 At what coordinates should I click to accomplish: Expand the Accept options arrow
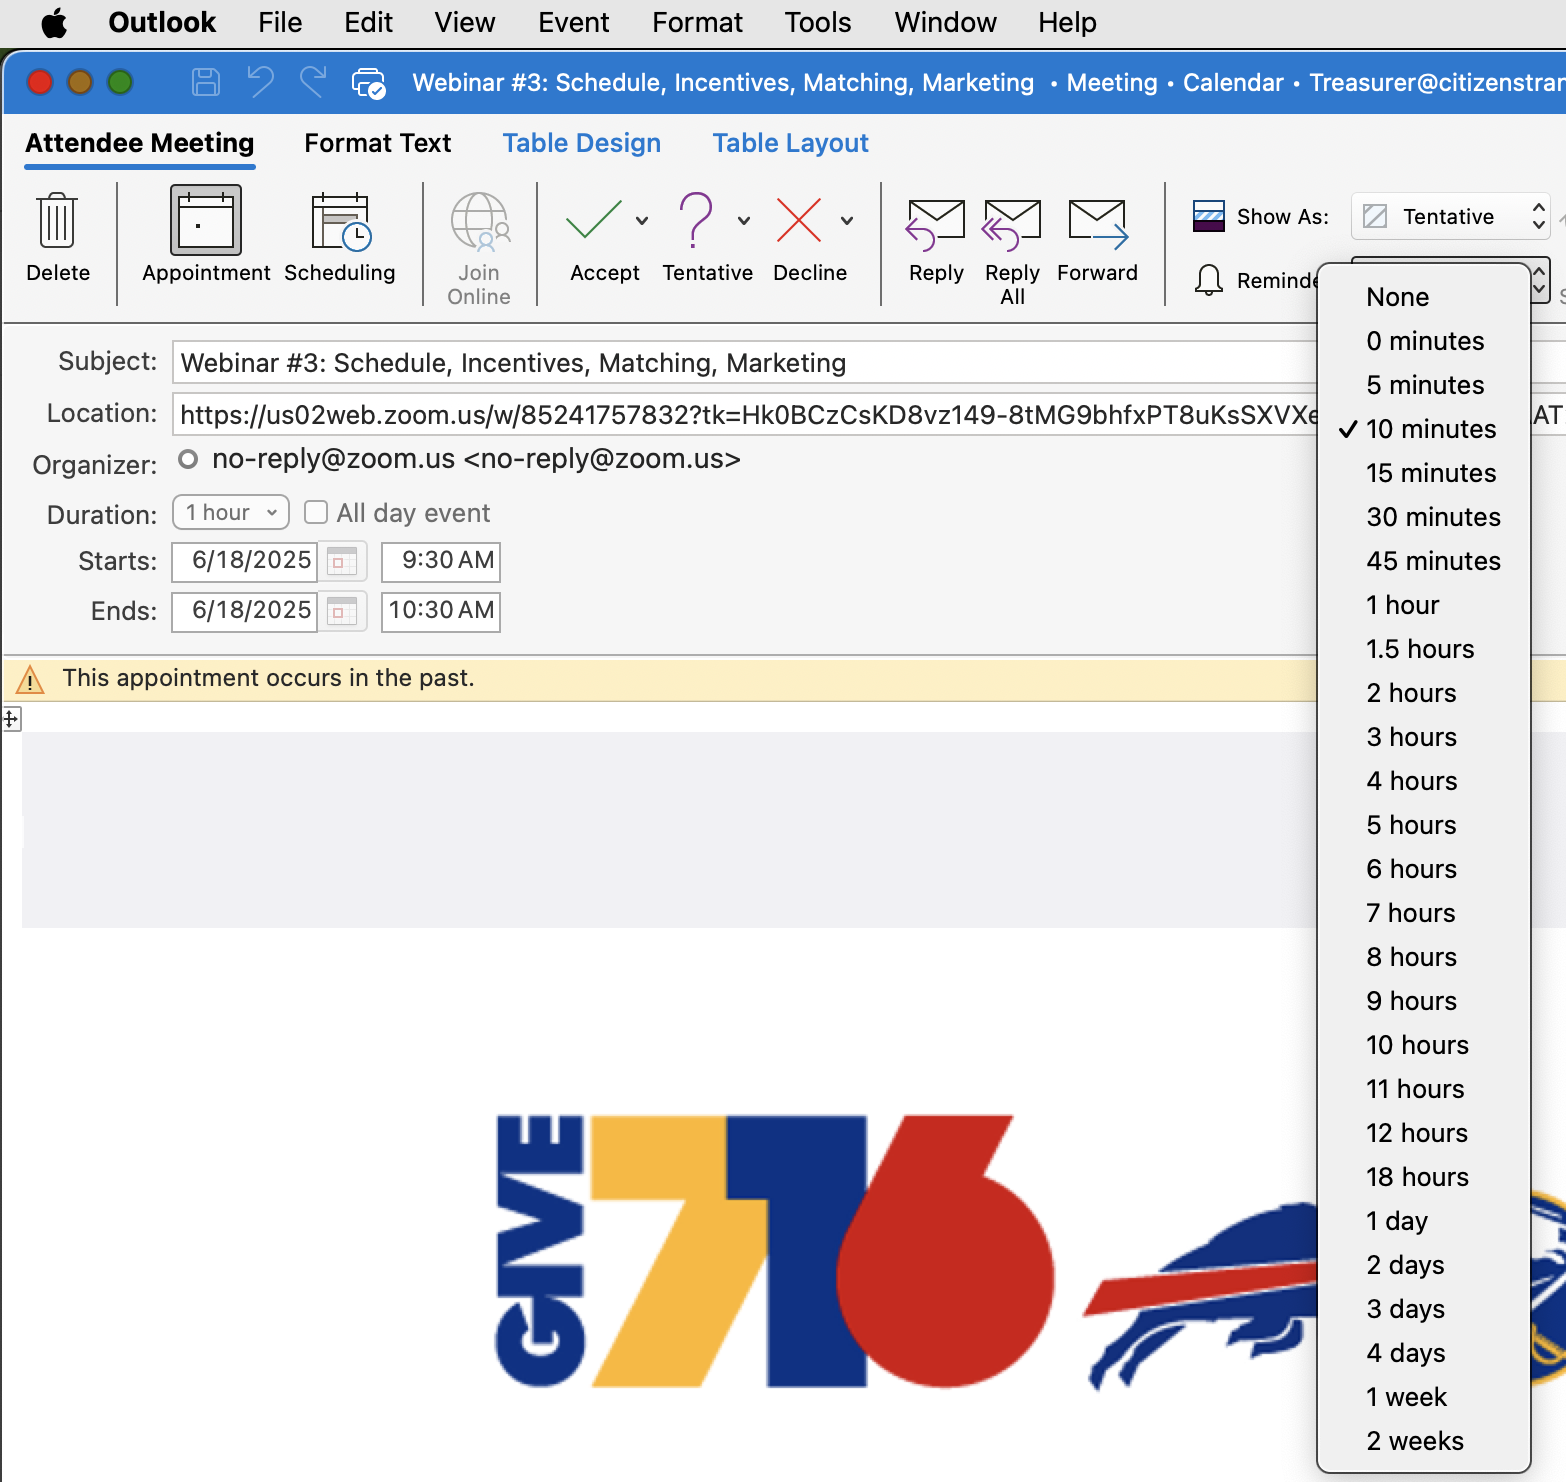point(642,221)
